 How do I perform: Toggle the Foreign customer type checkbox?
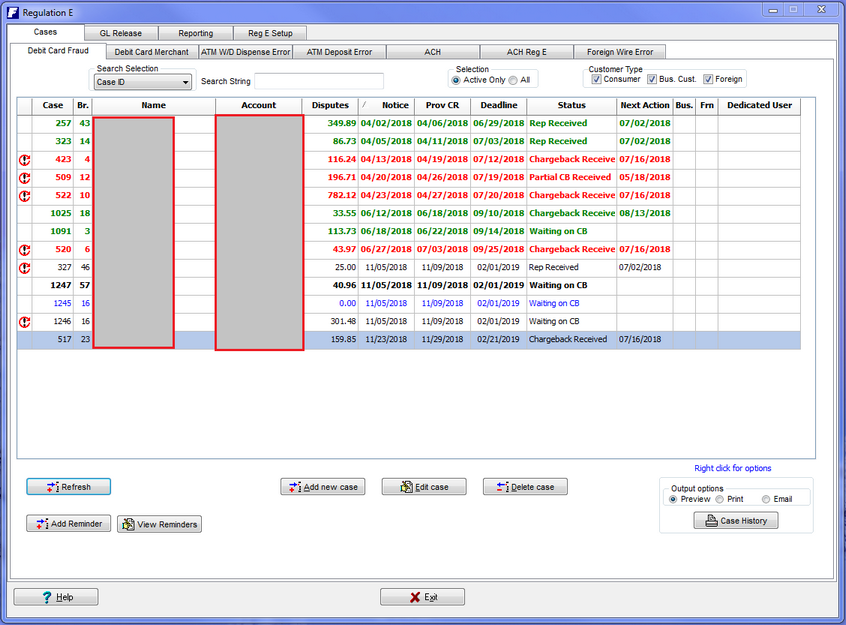pos(709,79)
